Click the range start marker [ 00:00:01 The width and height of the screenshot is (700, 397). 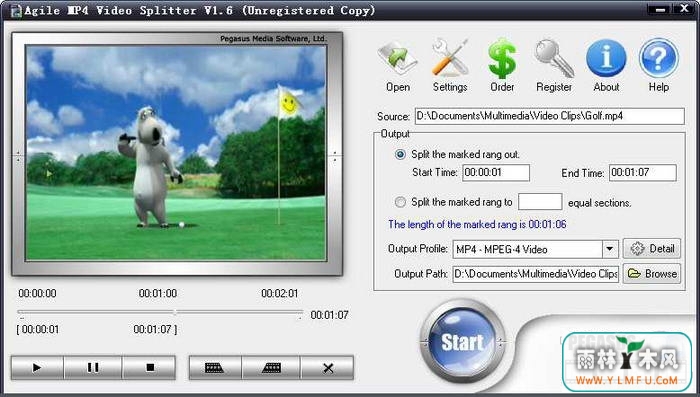(38, 330)
